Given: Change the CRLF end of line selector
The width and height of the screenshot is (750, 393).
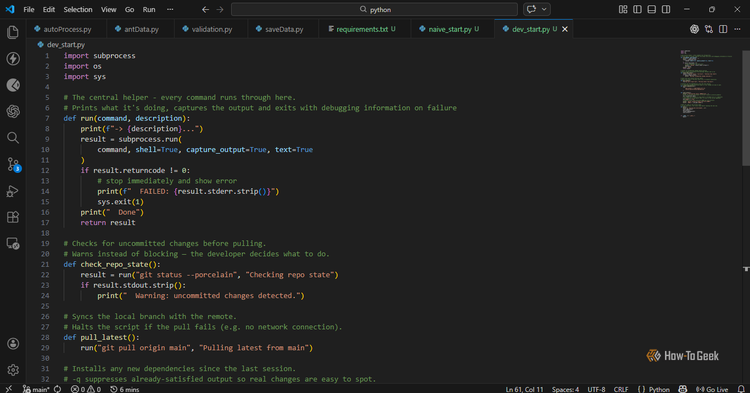Looking at the screenshot, I should [621, 389].
